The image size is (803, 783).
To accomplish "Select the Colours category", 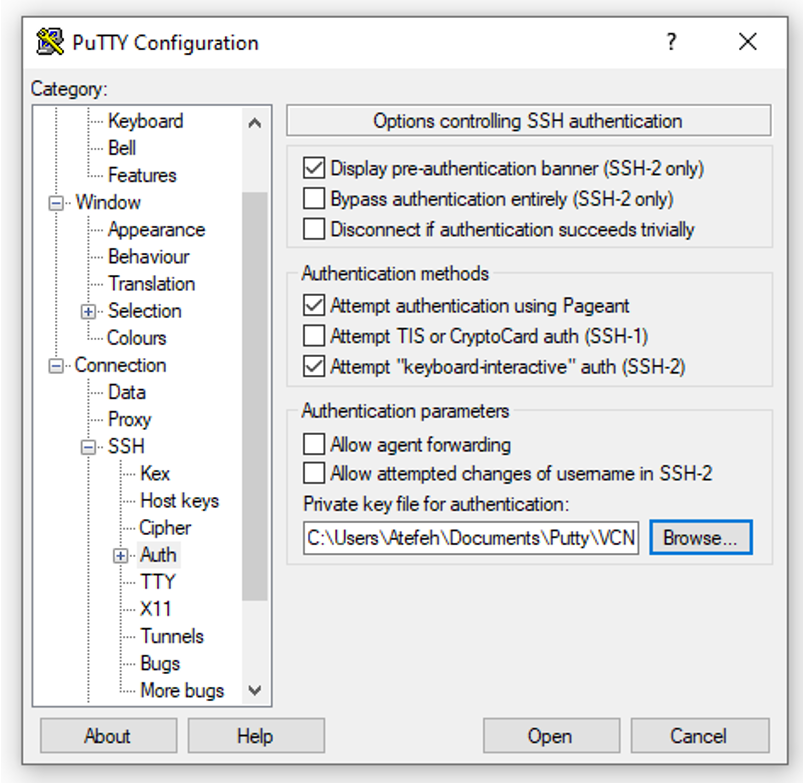I will click(x=137, y=338).
